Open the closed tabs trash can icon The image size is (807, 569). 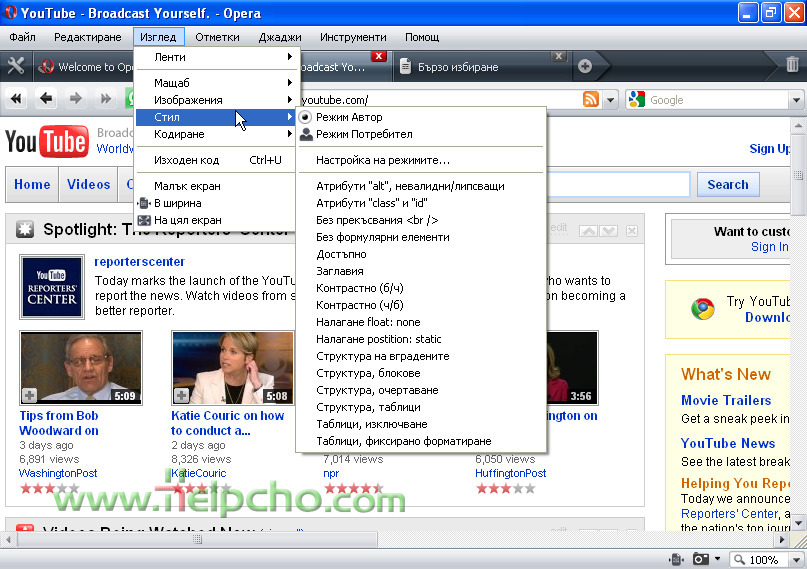[x=793, y=65]
